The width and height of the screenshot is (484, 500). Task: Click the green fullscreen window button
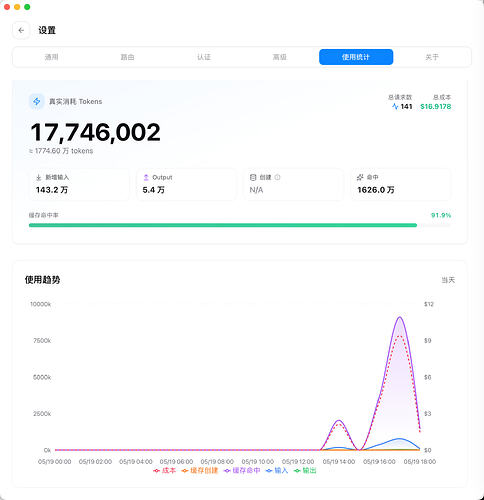tap(27, 7)
